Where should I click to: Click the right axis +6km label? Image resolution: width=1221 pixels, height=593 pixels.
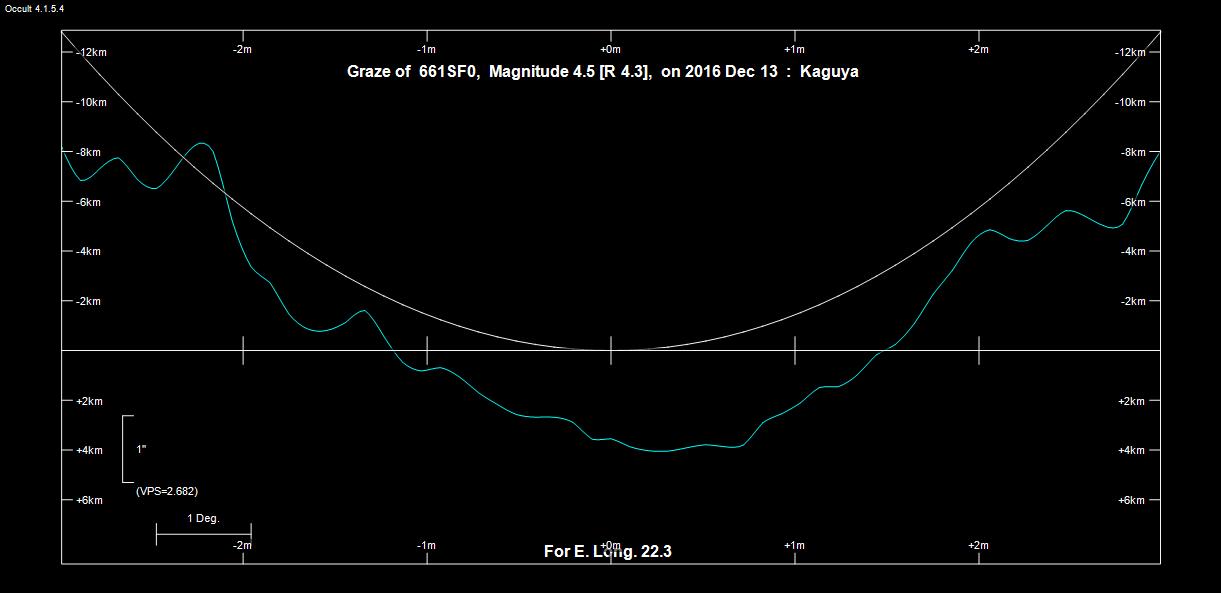pos(1131,500)
